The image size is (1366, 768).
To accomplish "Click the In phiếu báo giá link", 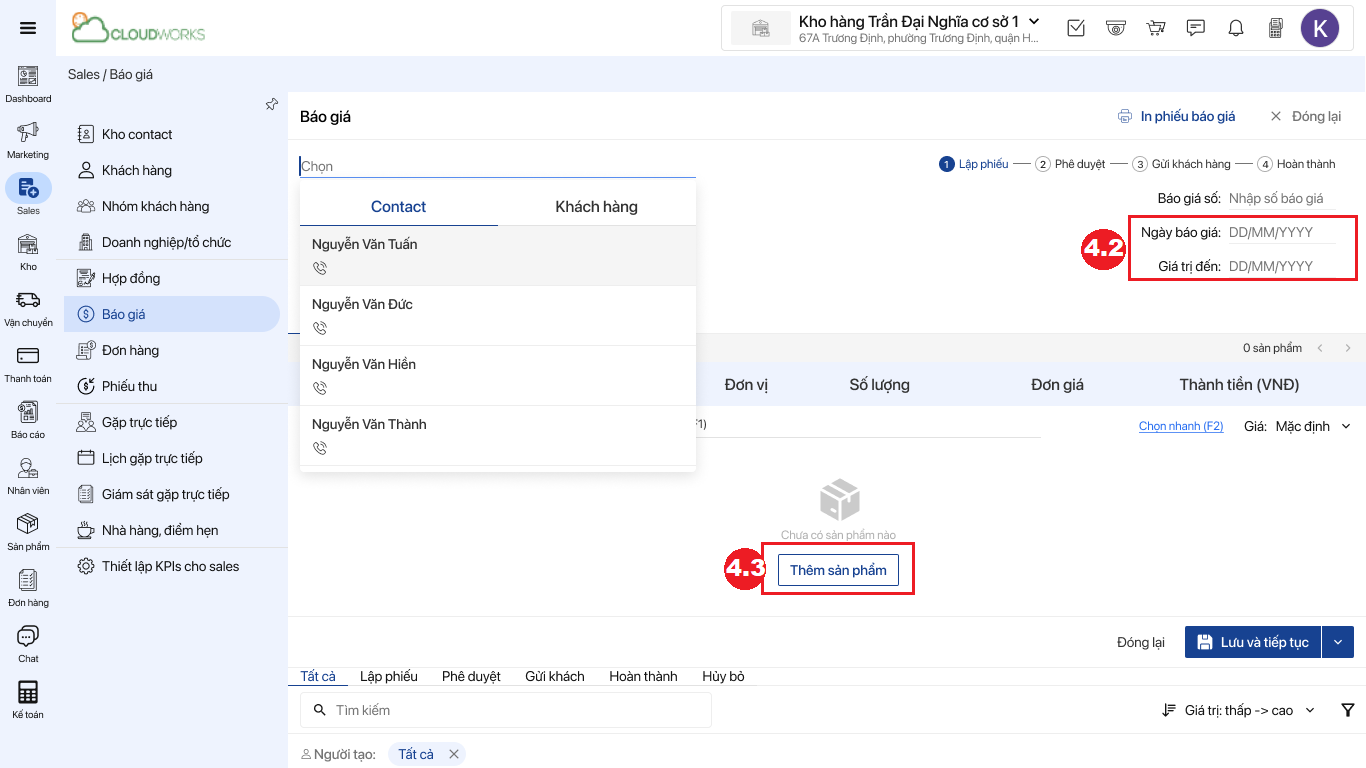I will click(x=1176, y=116).
